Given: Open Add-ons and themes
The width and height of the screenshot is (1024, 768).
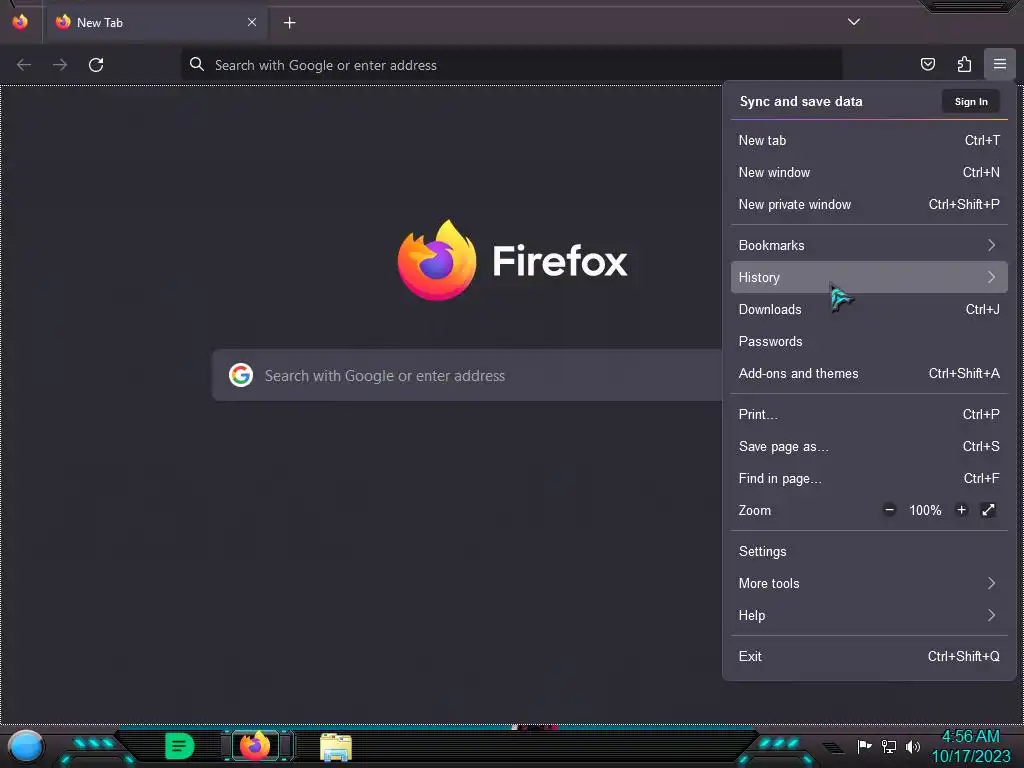Looking at the screenshot, I should (869, 374).
